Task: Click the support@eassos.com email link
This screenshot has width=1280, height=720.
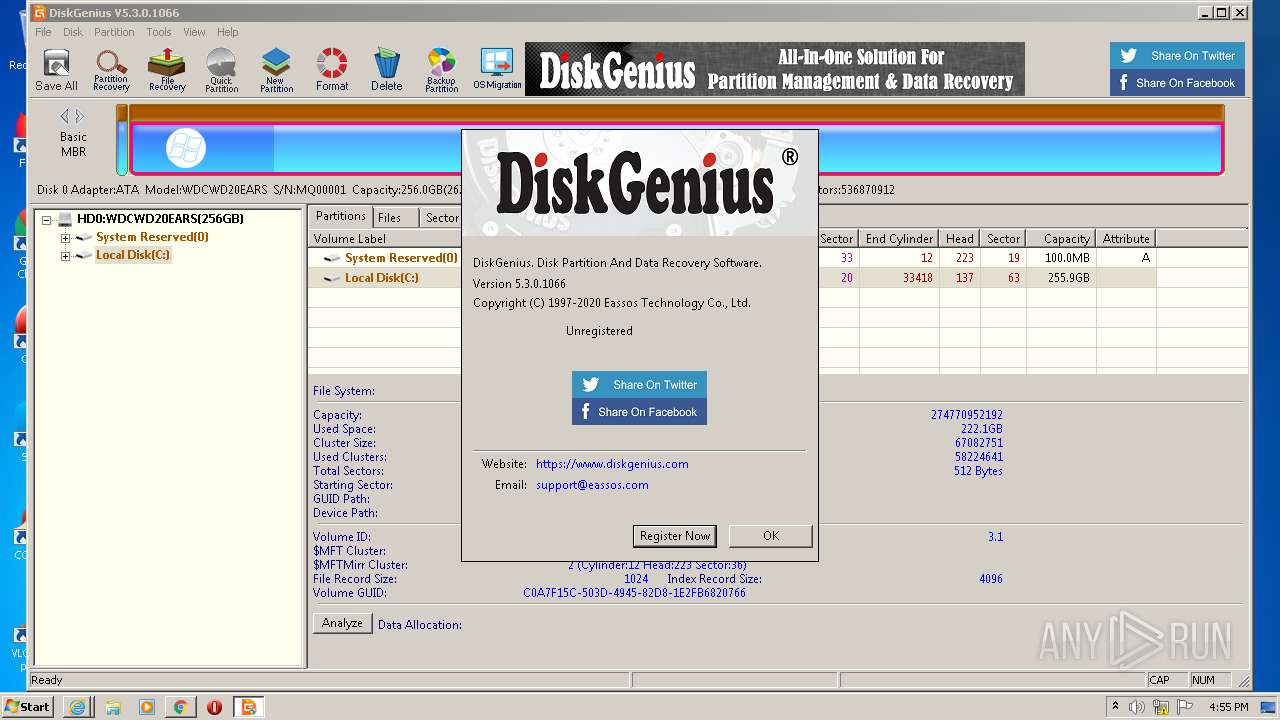Action: point(592,485)
